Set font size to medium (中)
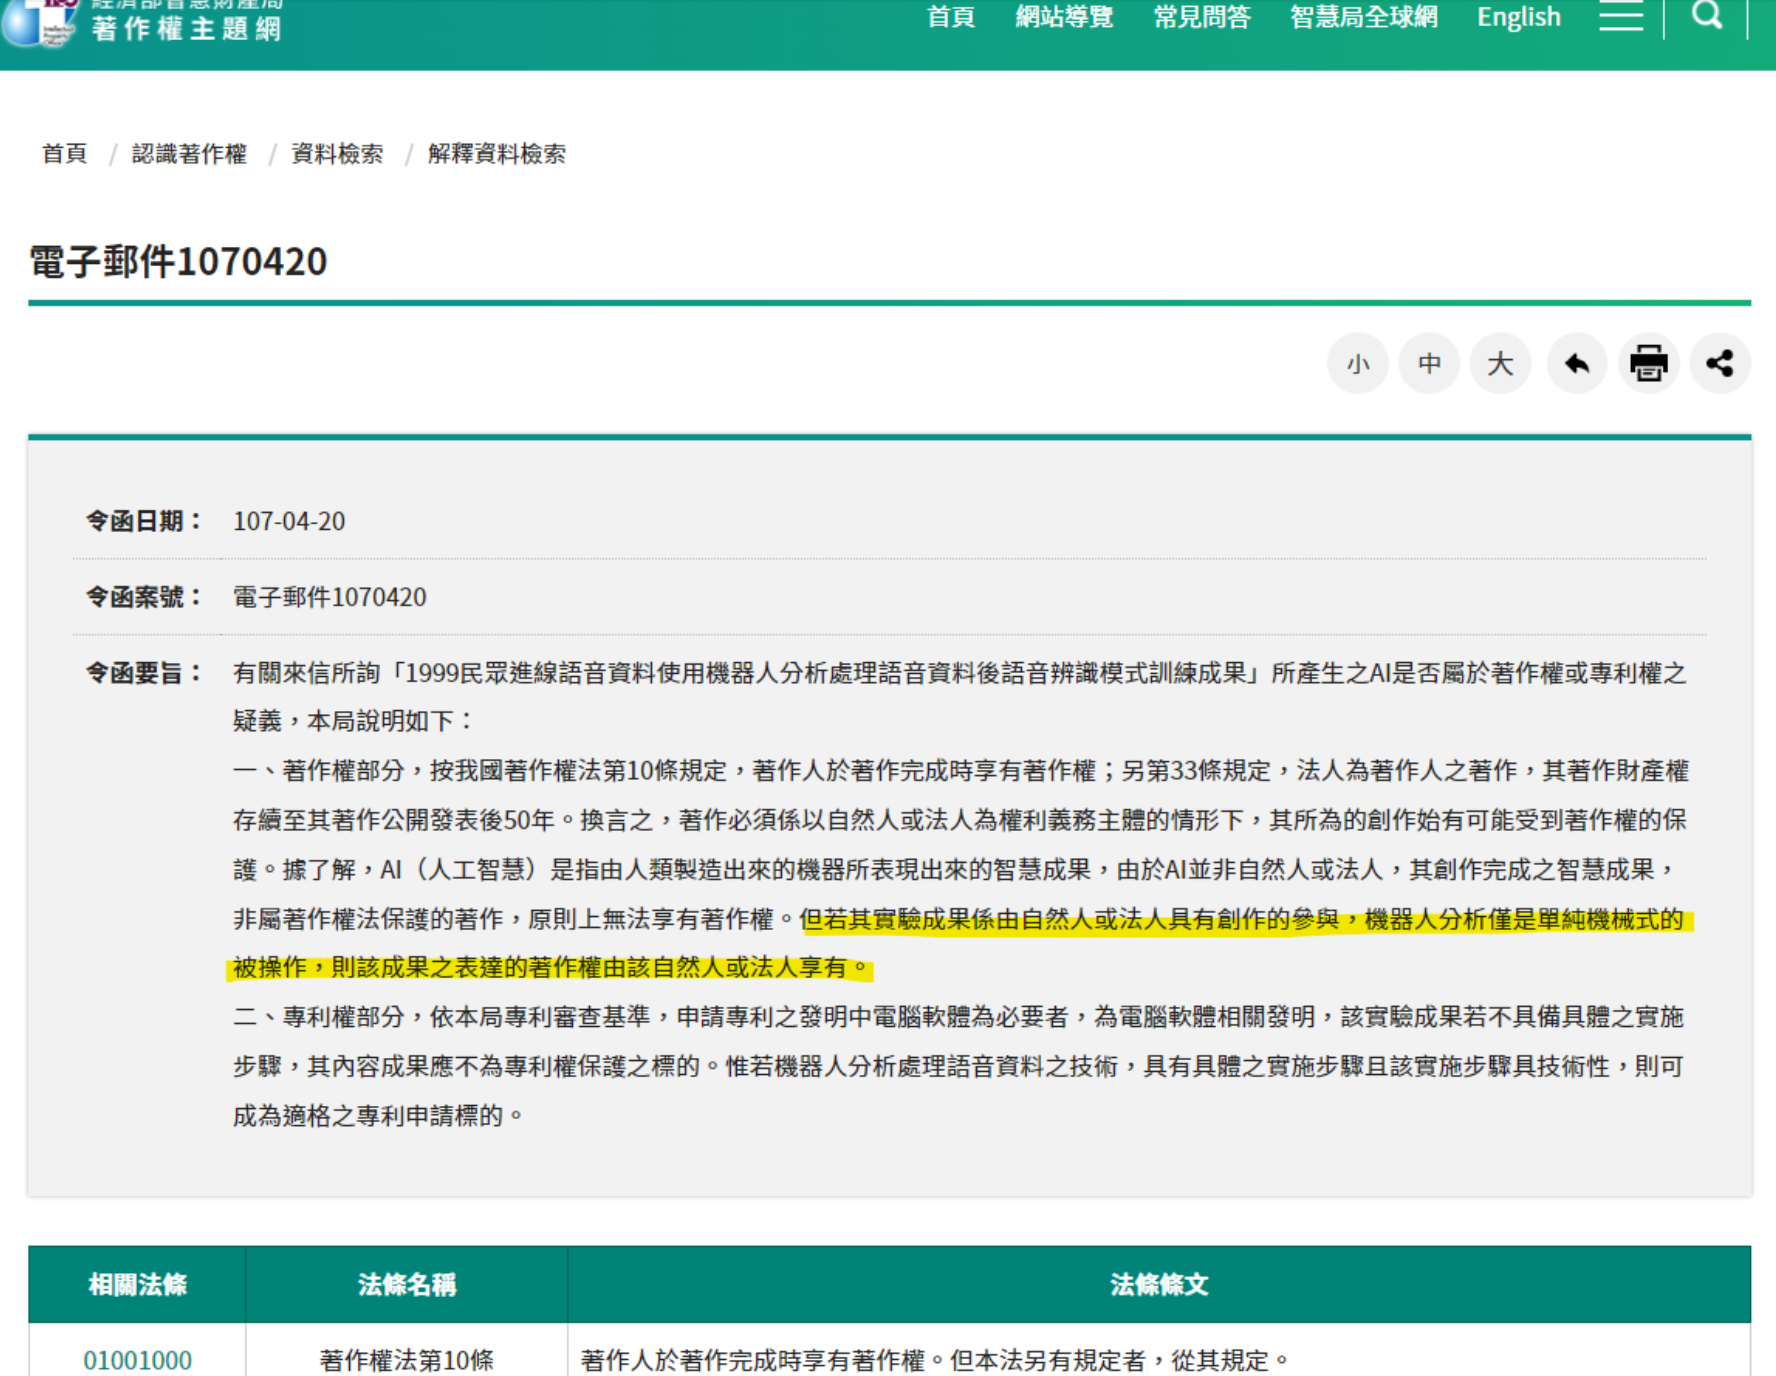 point(1429,364)
